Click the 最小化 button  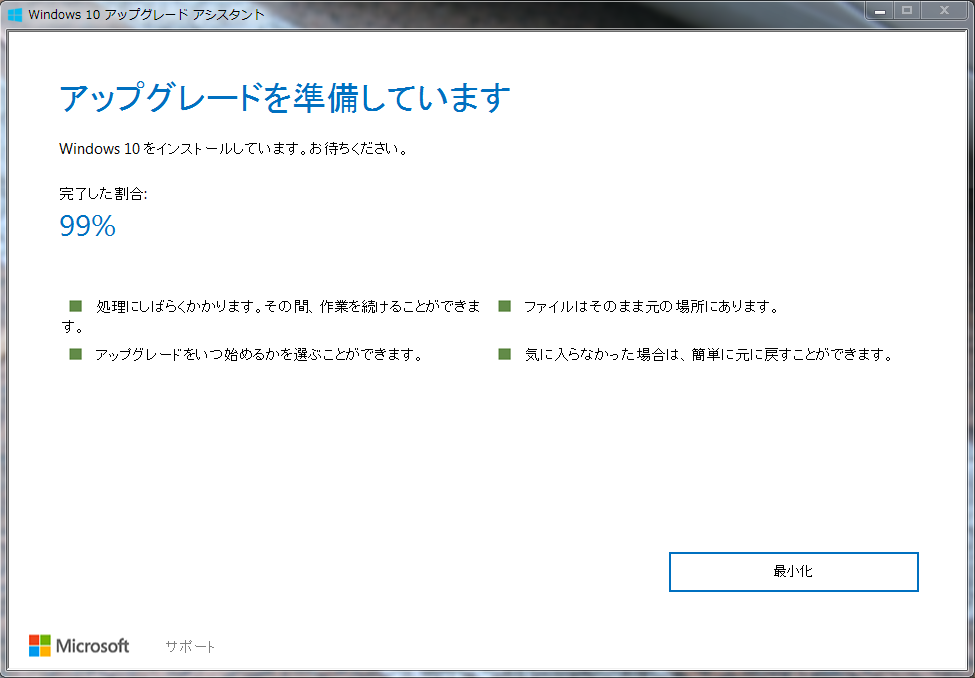[x=793, y=572]
